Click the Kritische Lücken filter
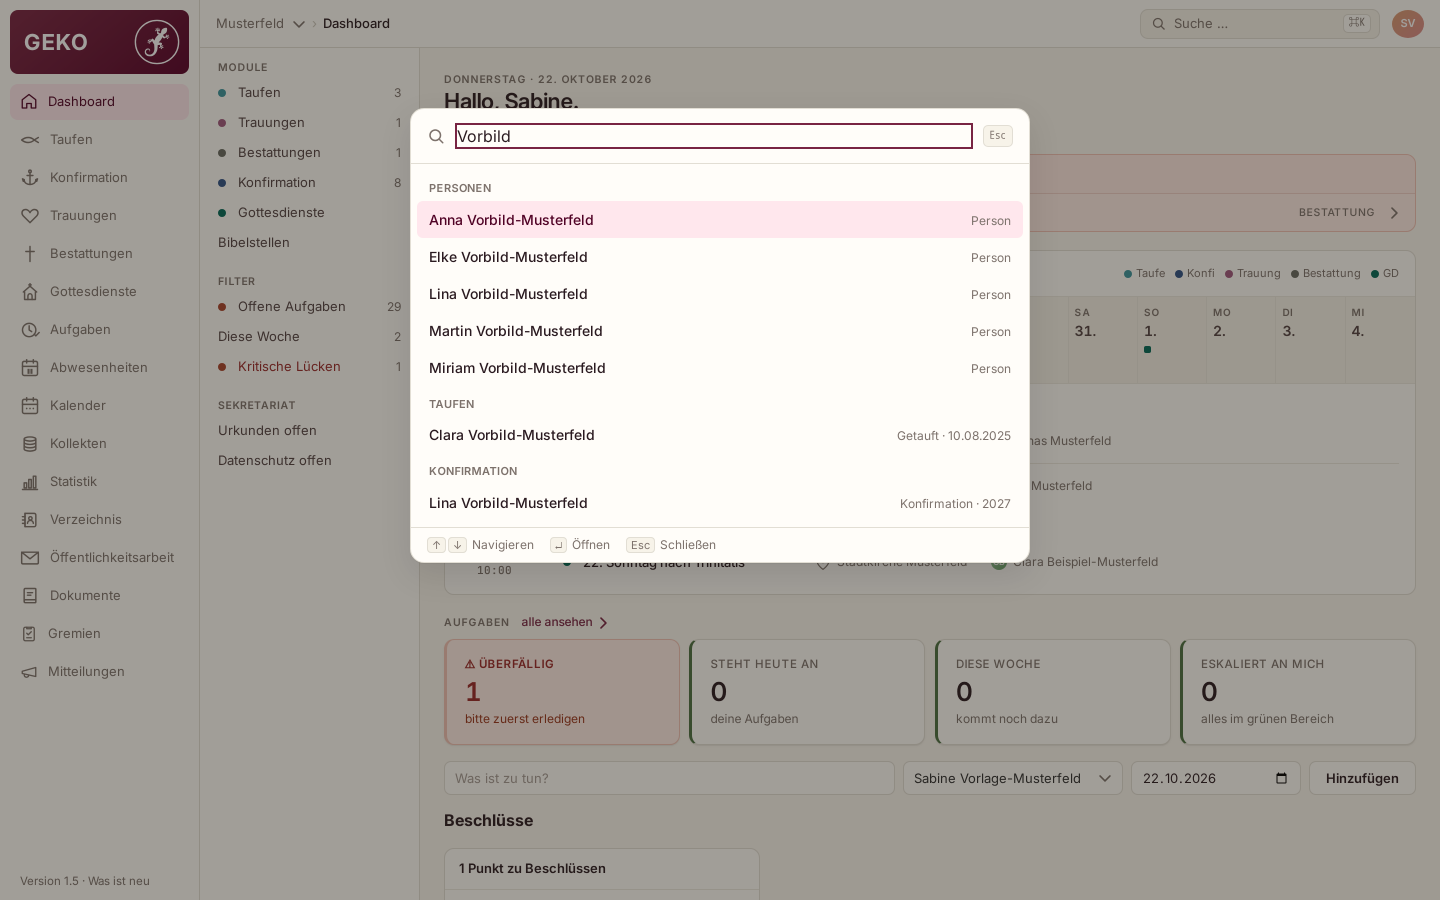The image size is (1440, 900). click(309, 367)
